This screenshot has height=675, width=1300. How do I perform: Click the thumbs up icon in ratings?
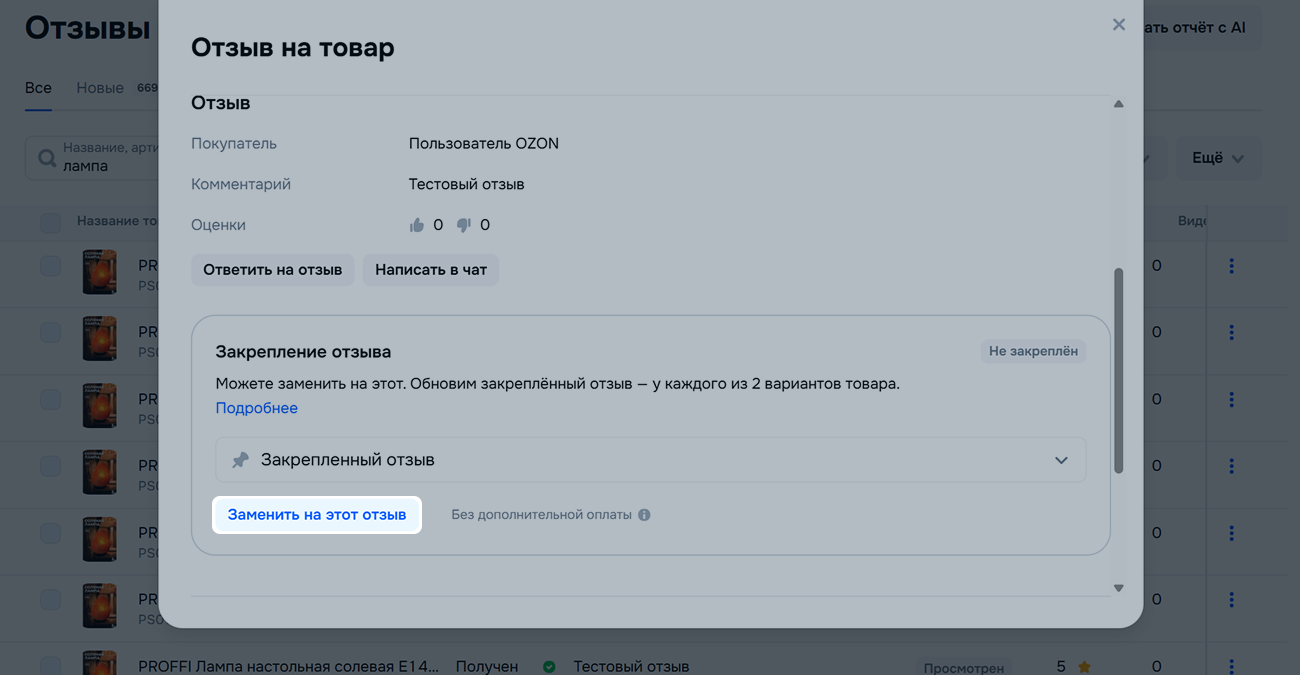pyautogui.click(x=417, y=225)
